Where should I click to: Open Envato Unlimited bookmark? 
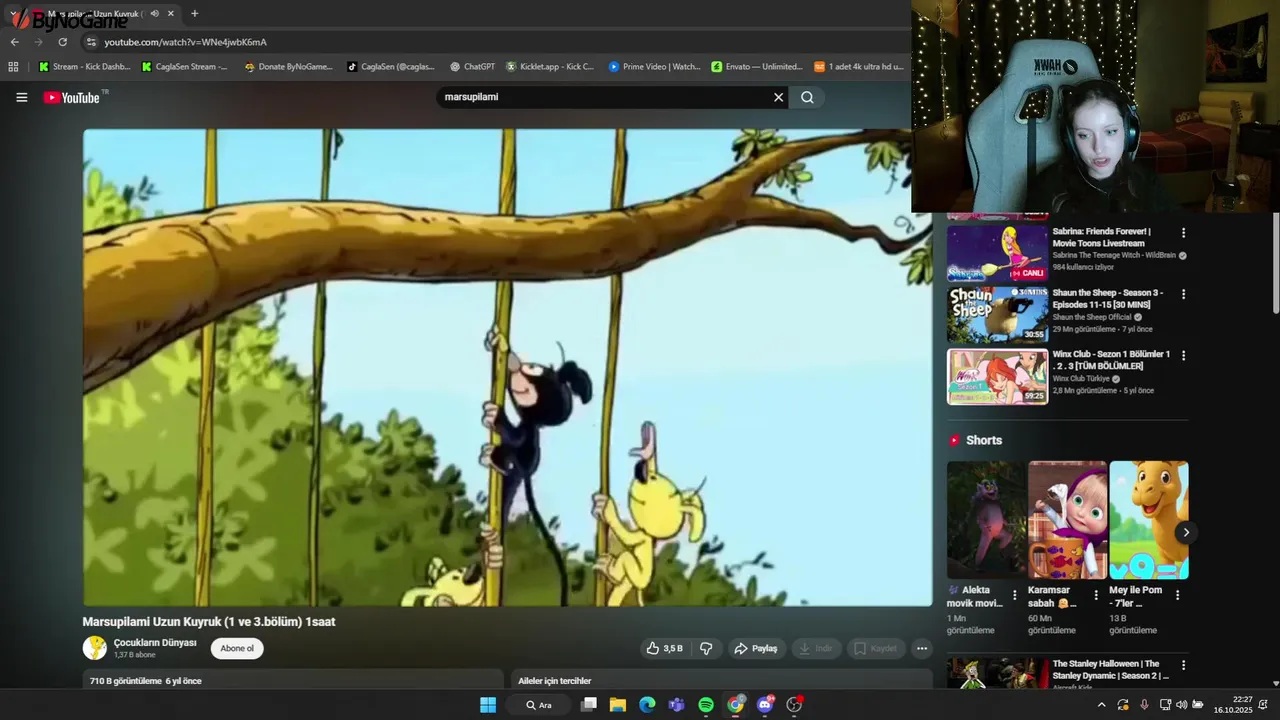pos(757,67)
